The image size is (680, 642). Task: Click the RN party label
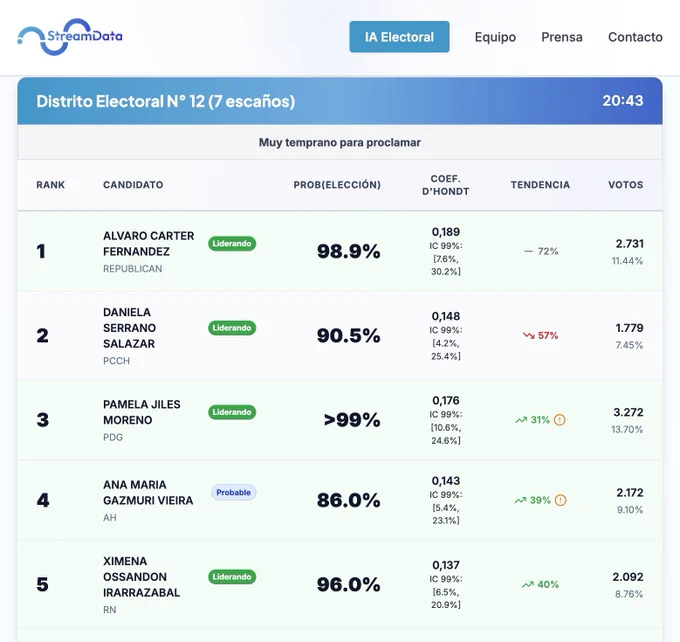coord(110,609)
